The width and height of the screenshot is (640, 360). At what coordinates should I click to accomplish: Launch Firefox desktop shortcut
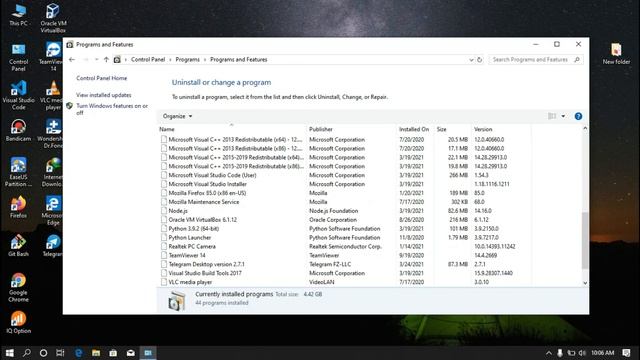[x=18, y=207]
